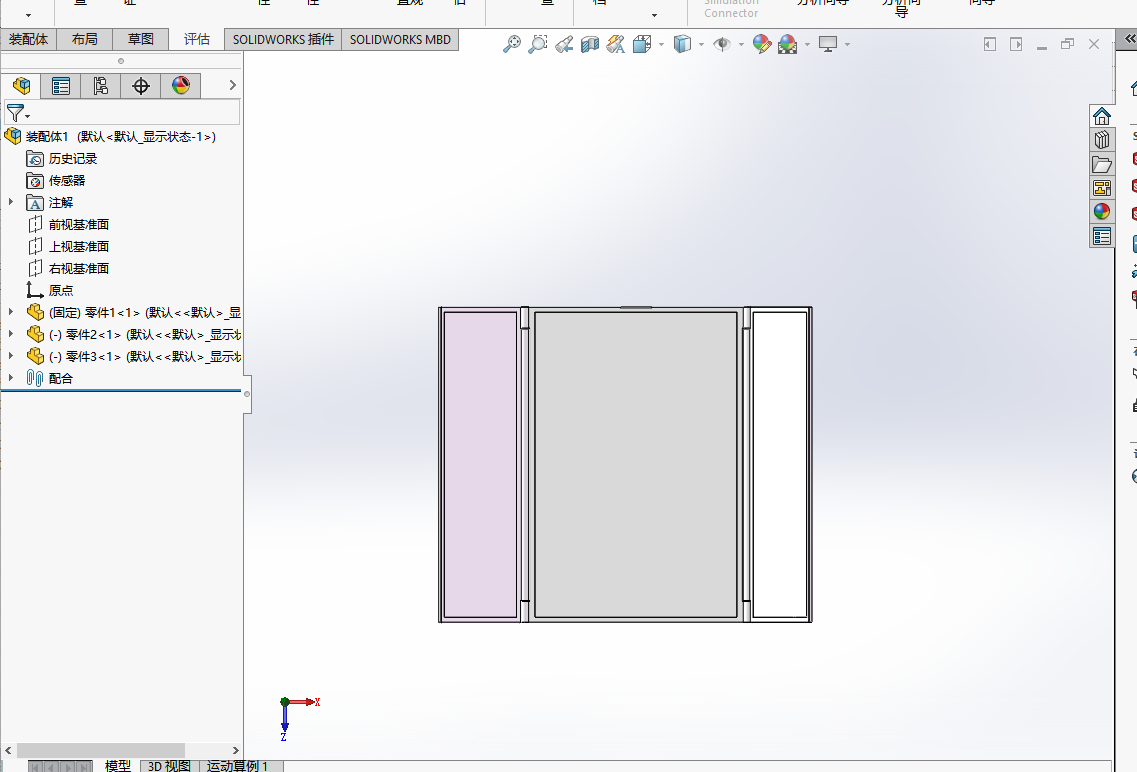
Task: Click the scroll-left arrow of tree panel
Action: tap(8, 750)
